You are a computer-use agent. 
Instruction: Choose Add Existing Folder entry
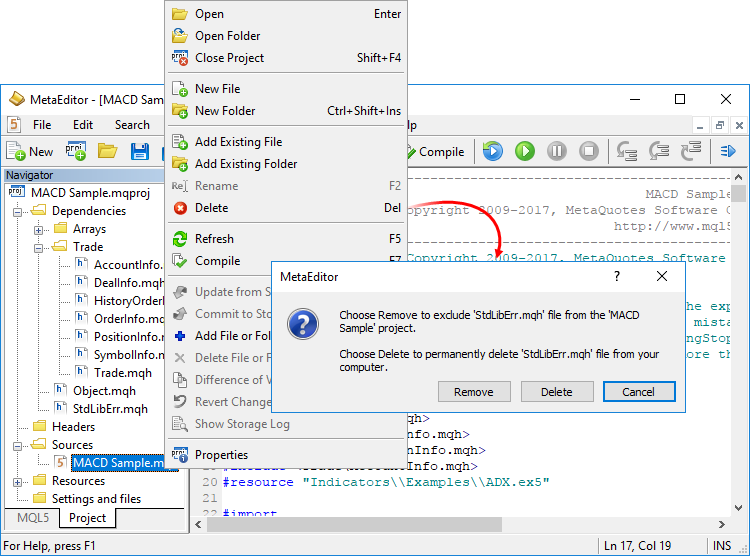[x=286, y=164]
